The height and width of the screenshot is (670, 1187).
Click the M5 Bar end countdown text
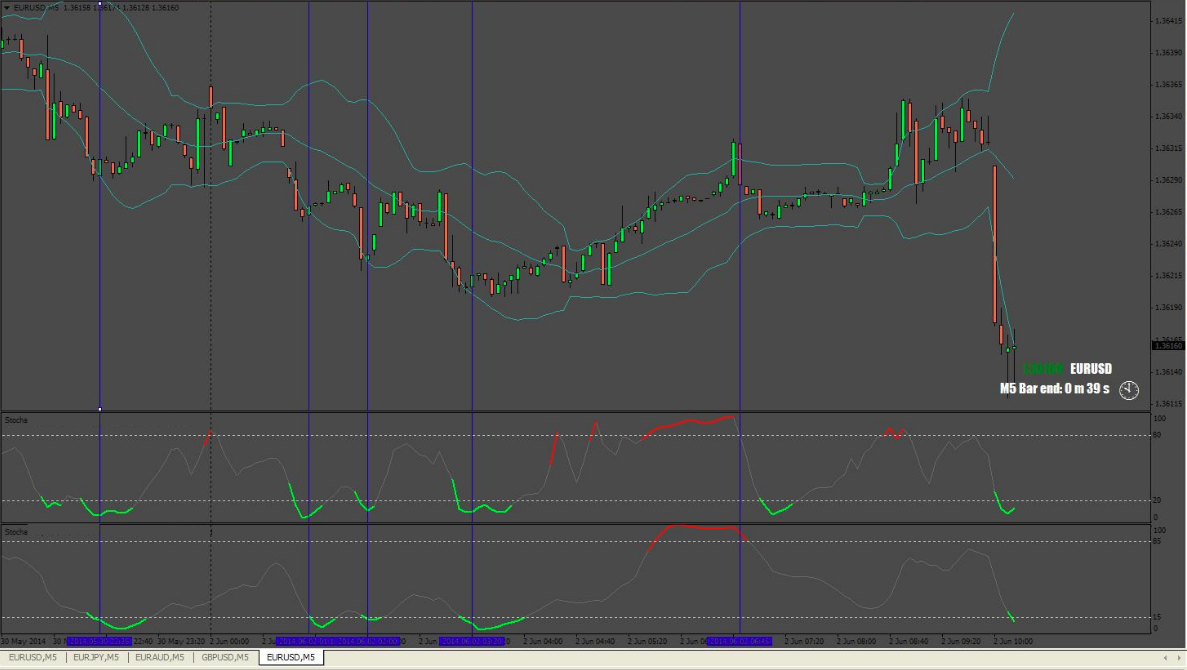1054,389
